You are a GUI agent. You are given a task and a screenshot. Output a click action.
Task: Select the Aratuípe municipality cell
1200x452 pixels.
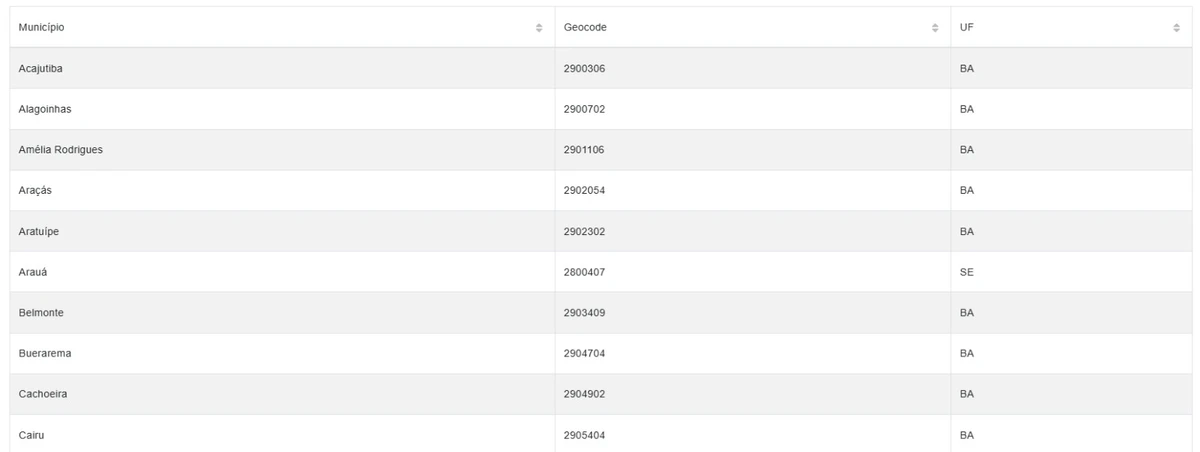tap(282, 231)
